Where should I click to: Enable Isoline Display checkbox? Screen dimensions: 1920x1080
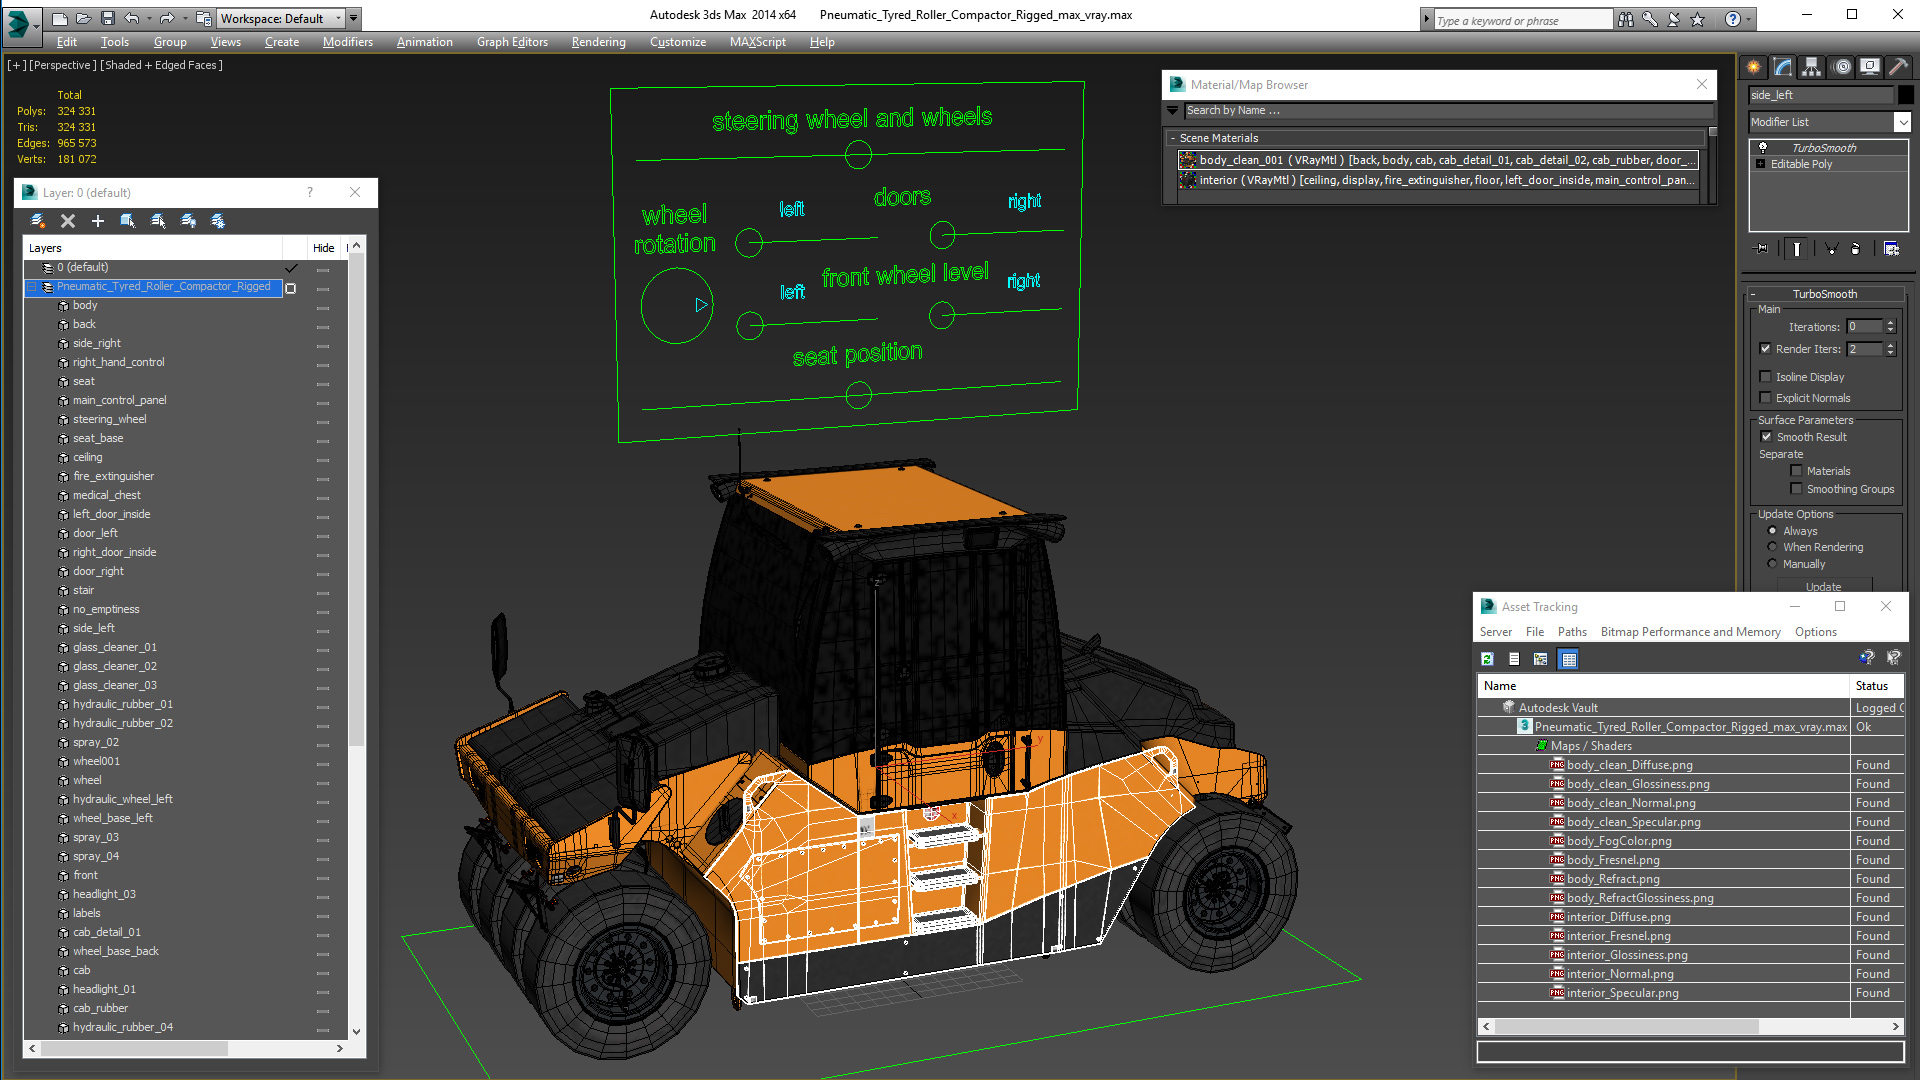click(1766, 377)
